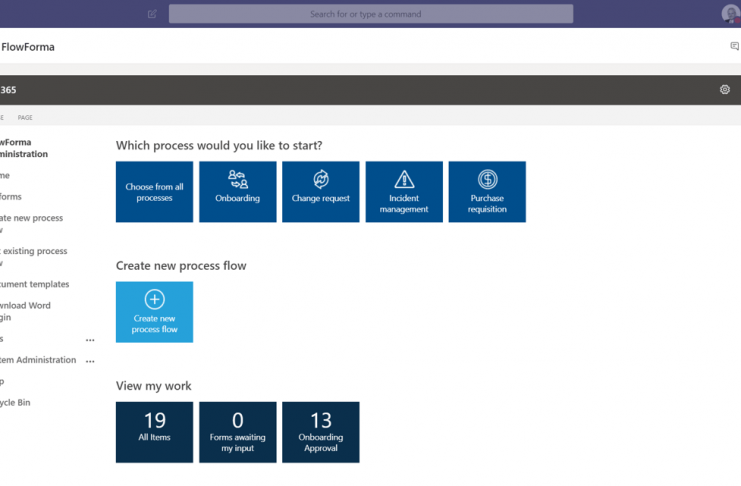Image resolution: width=741 pixels, height=486 pixels.
Task: Open the All Items work tile
Action: point(154,432)
